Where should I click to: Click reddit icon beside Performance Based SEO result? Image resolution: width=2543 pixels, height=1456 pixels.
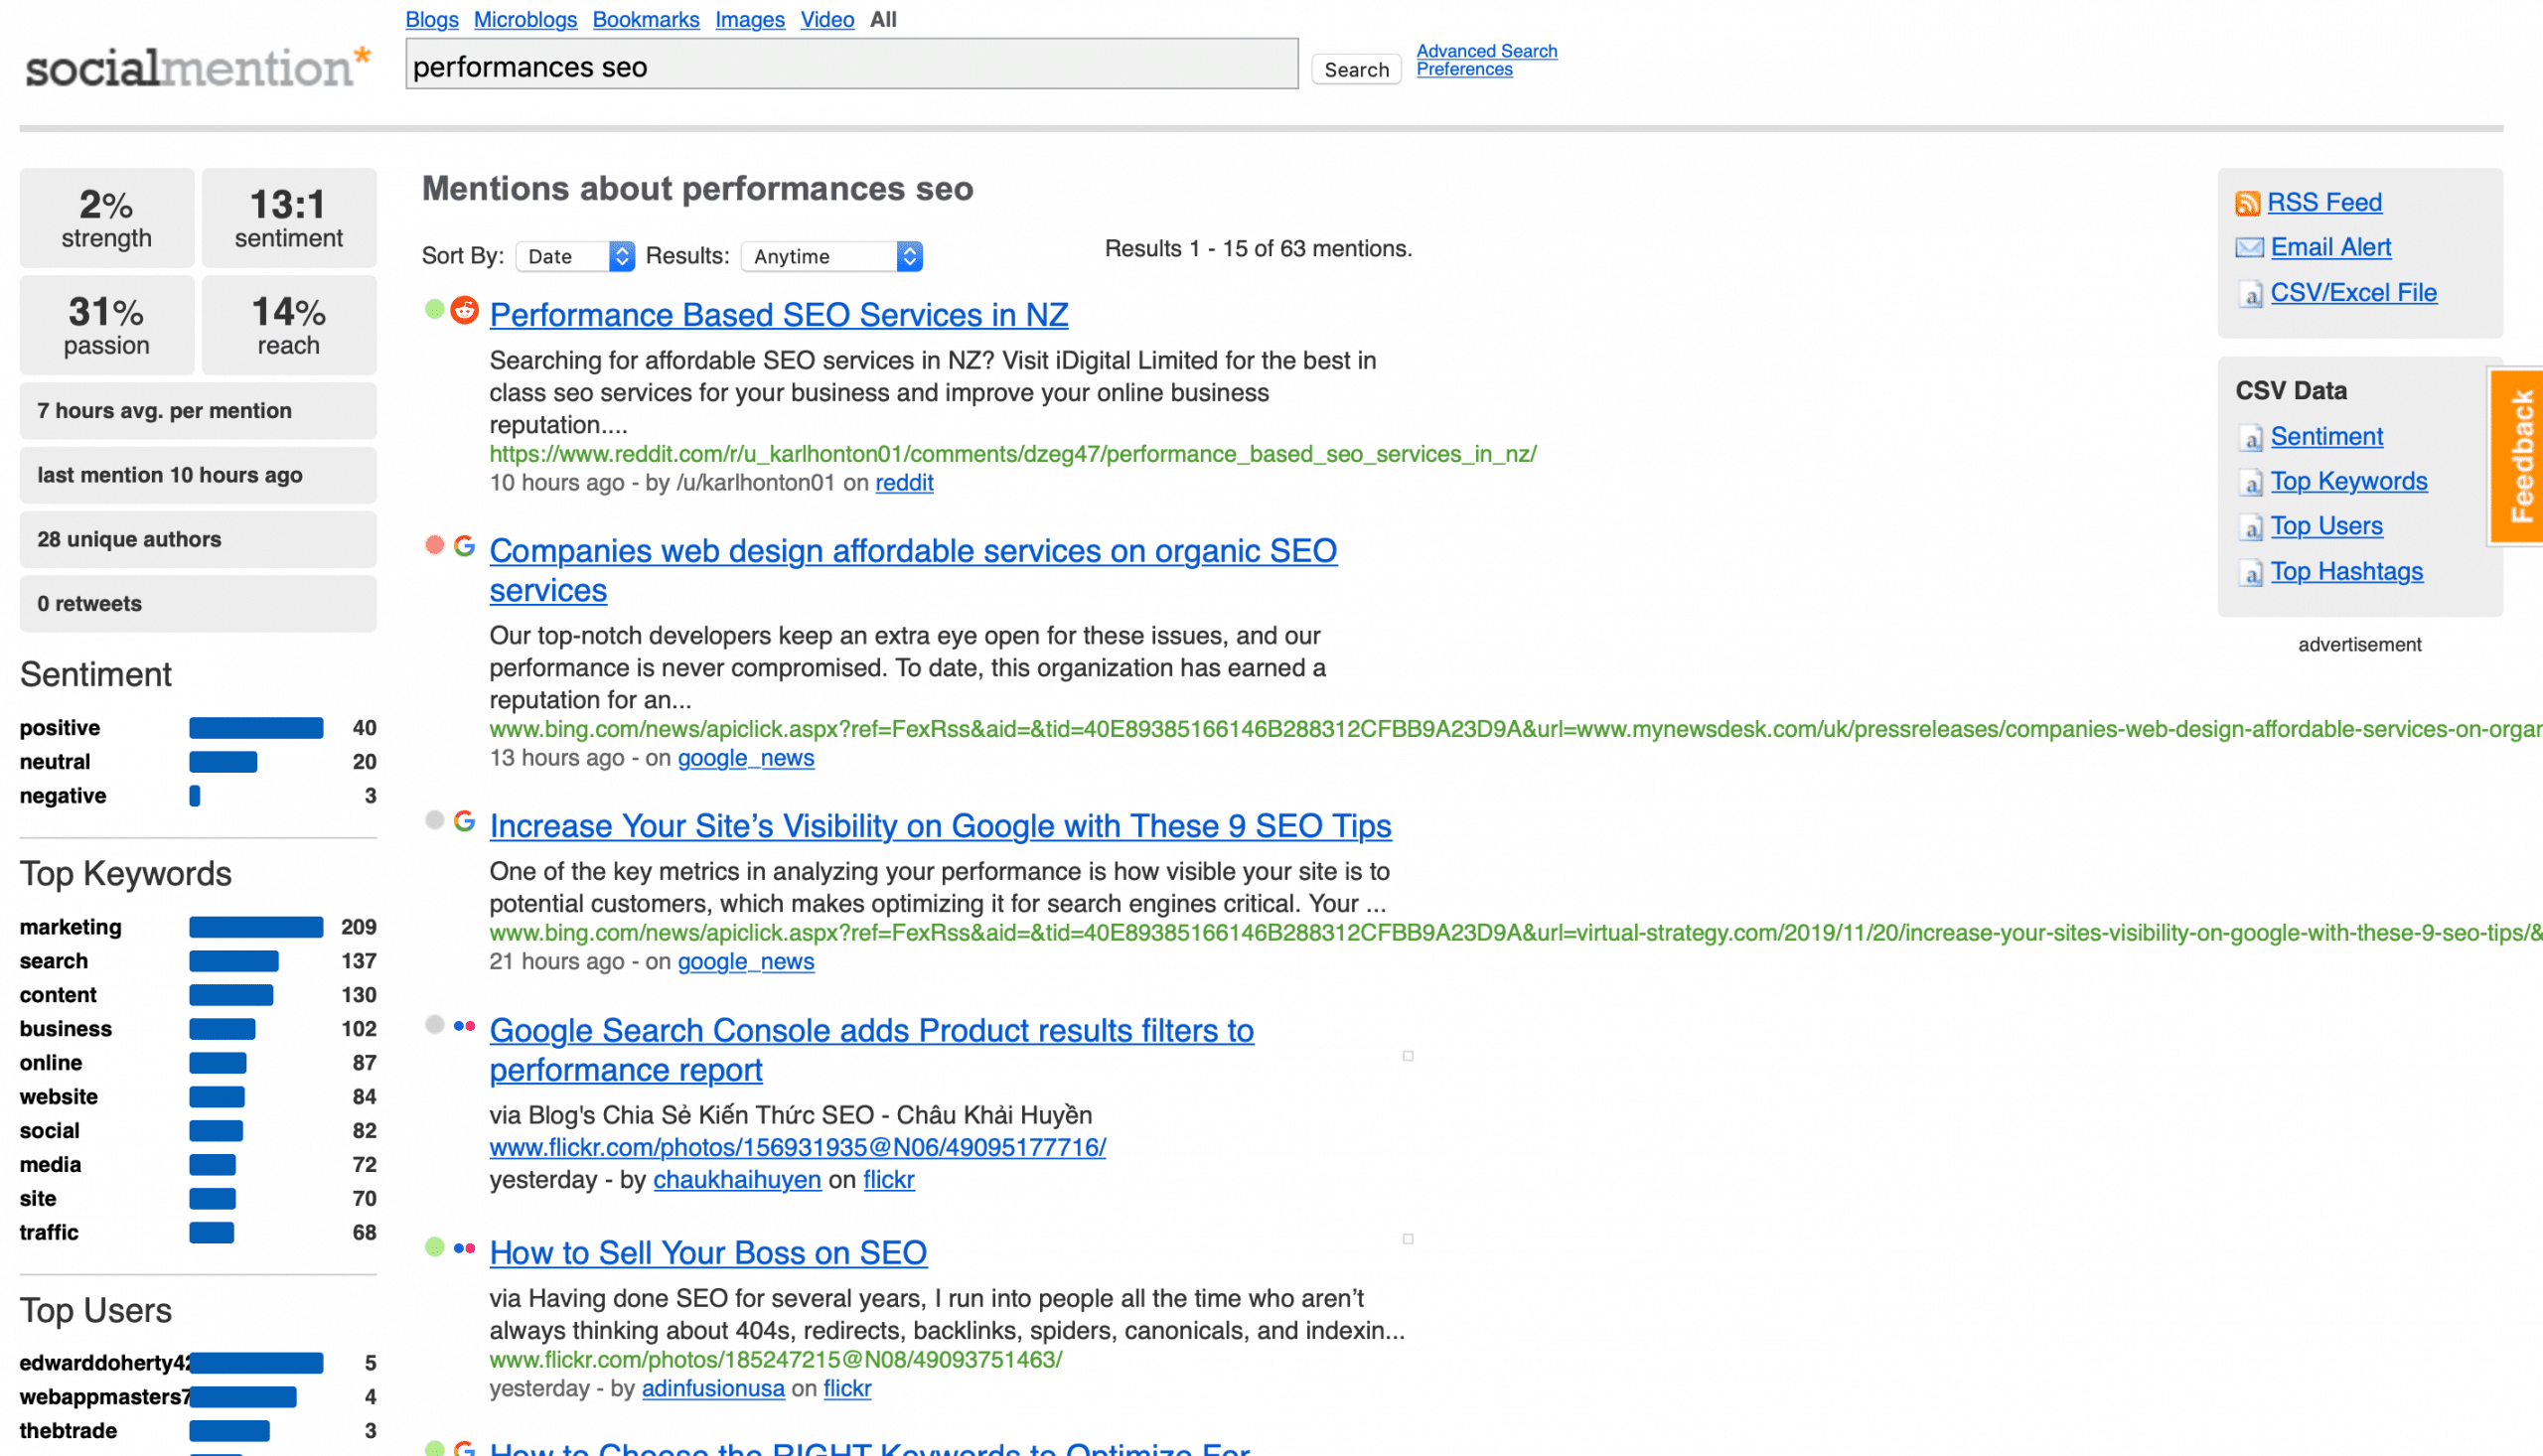click(464, 310)
